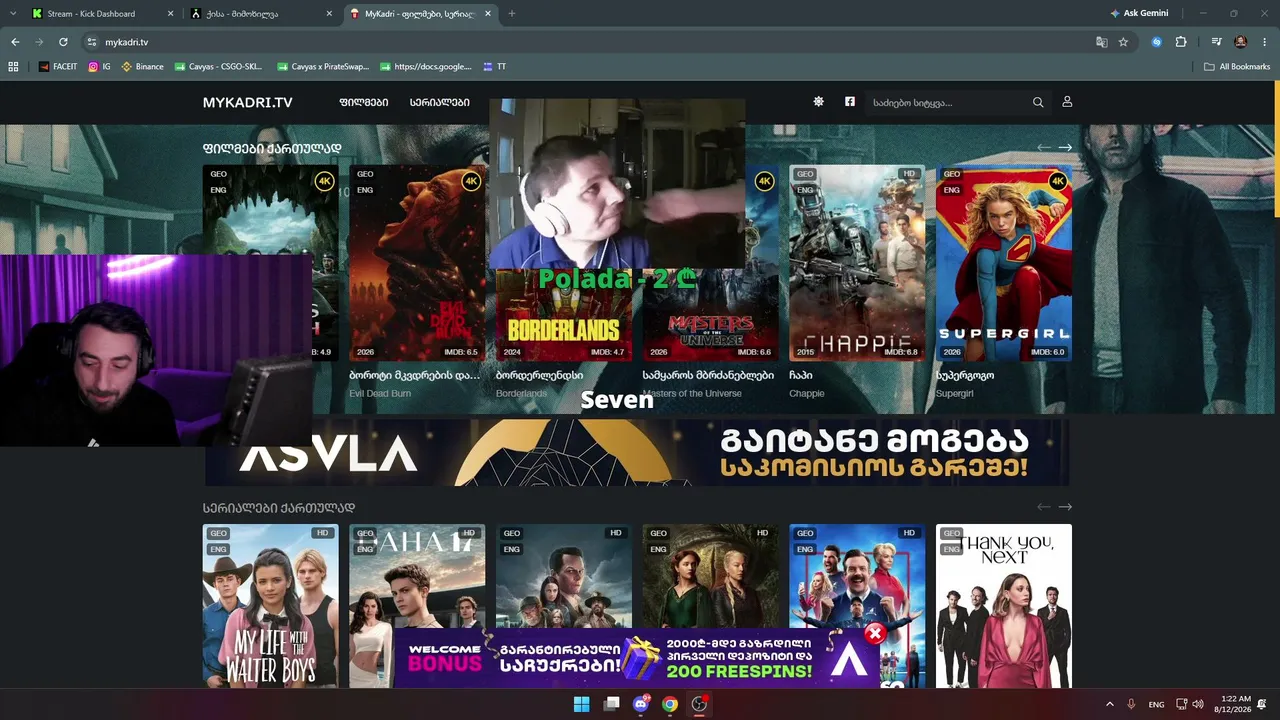Viewport: 1280px width, 720px height.
Task: Switch the ENG input language
Action: (1156, 704)
